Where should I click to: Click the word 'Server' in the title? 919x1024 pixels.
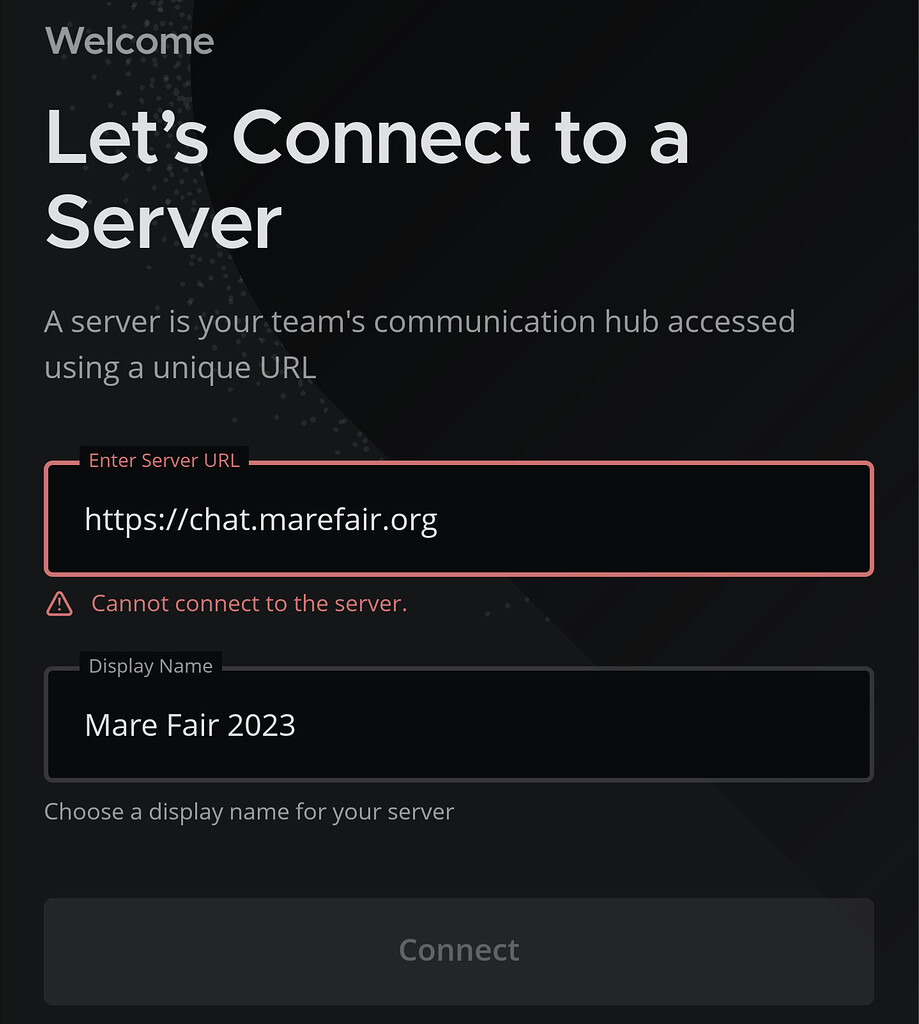(163, 222)
